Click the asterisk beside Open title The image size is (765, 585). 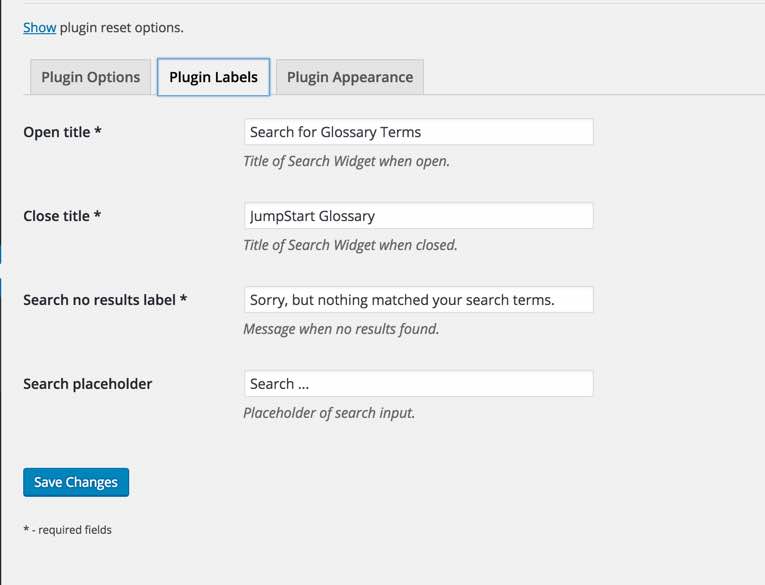97,132
